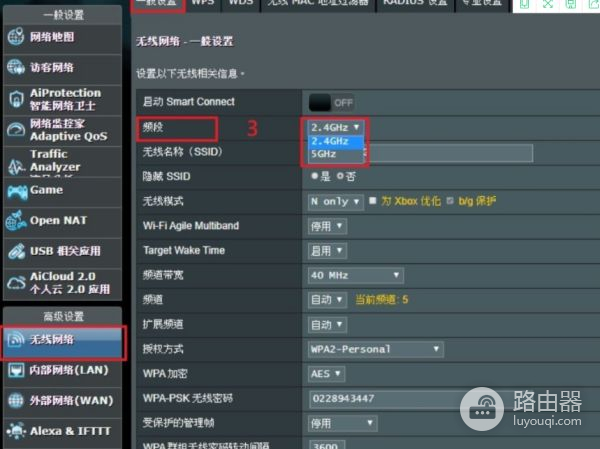Open Game menu entry
This screenshot has width=600, height=449.
pos(62,191)
